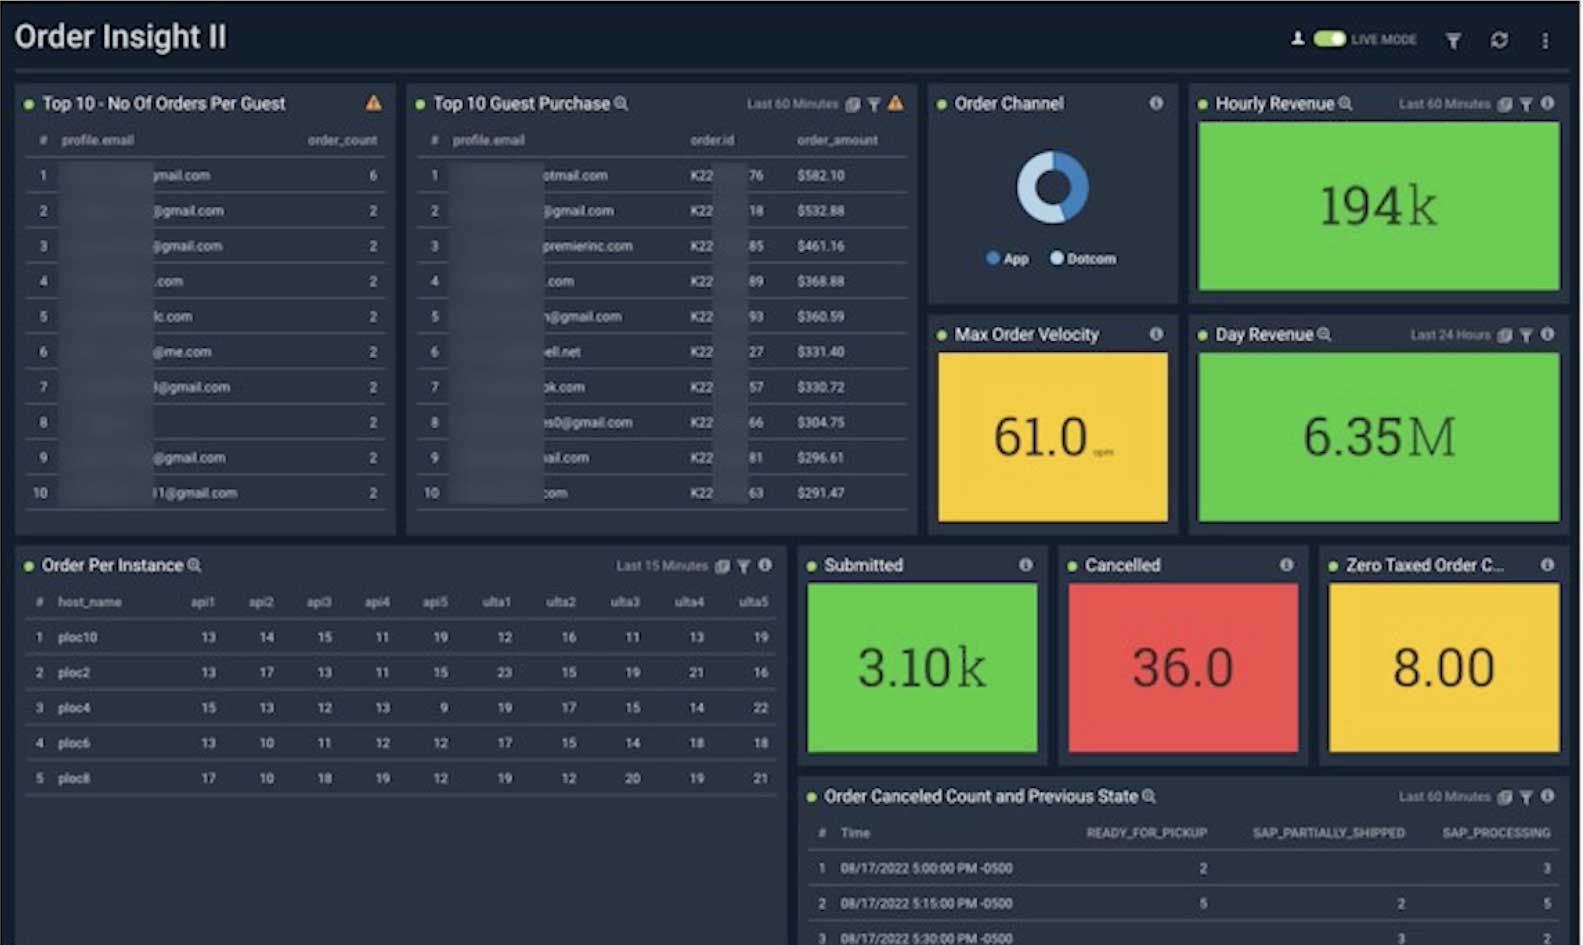
Task: Toggle the Live Mode switch
Action: (x=1329, y=39)
